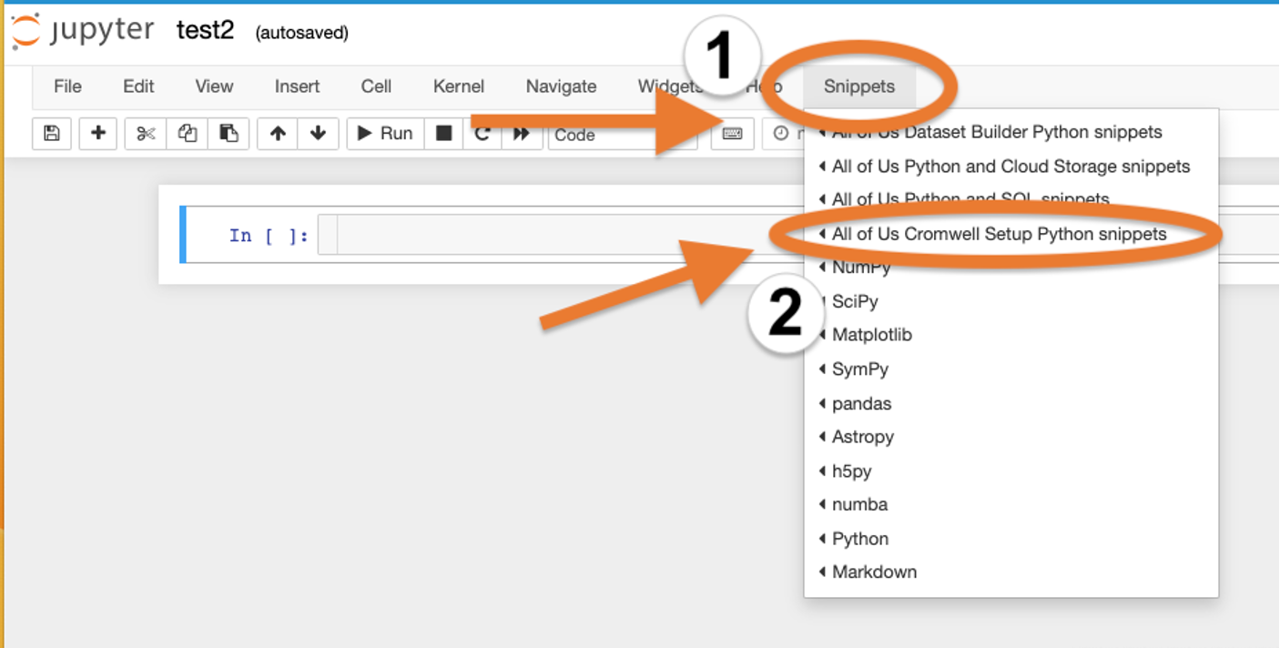Viewport: 1280px width, 648px height.
Task: Save the notebook with floppy disk icon
Action: (x=52, y=133)
